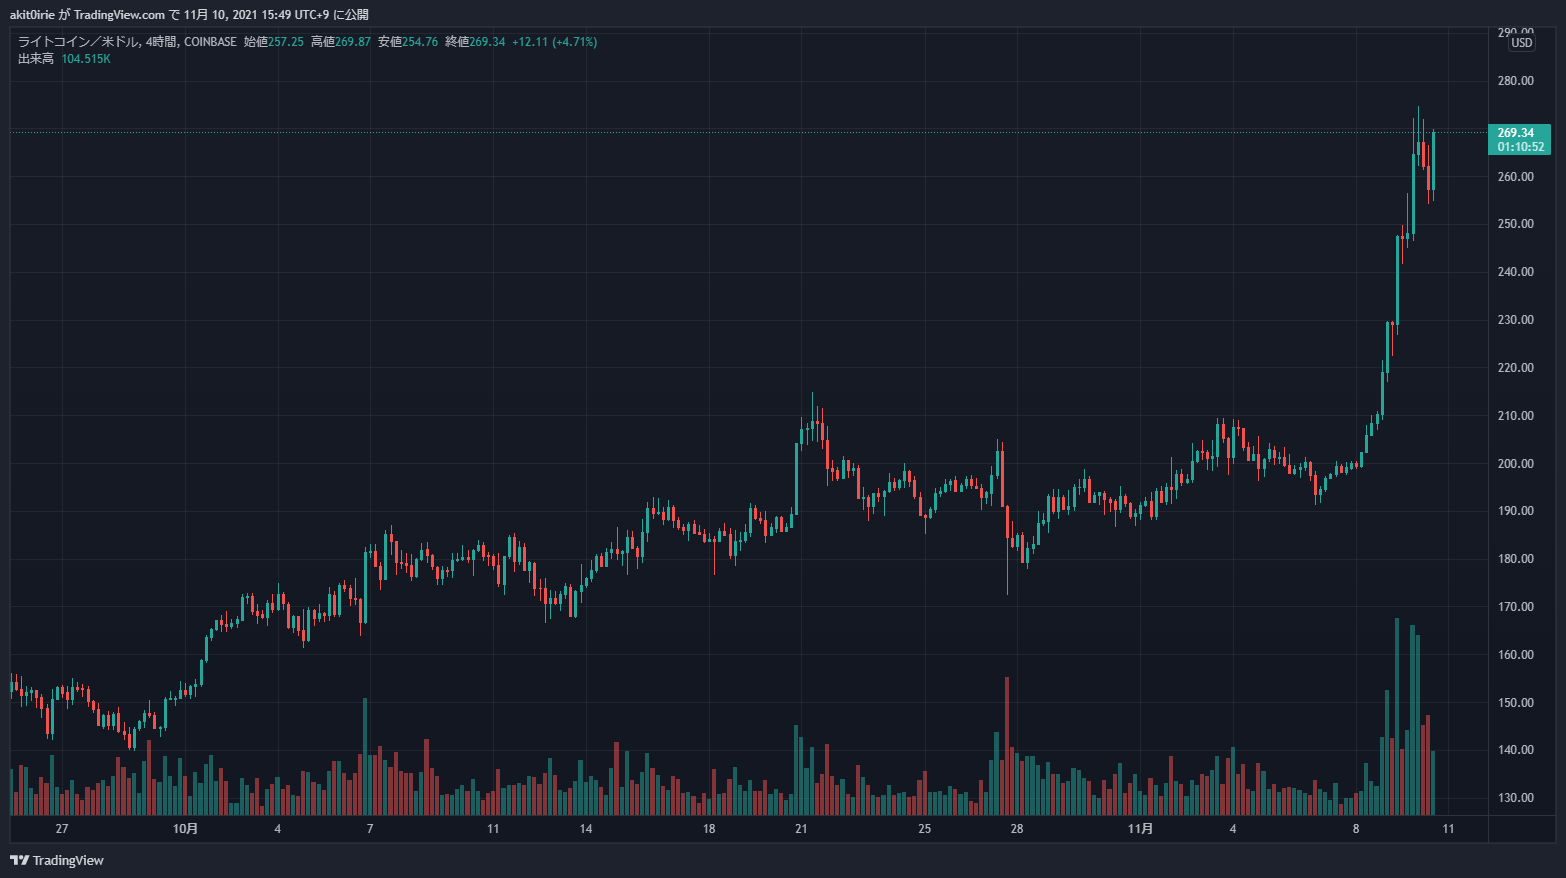1566x878 pixels.
Task: Click the 高値 269.87 high value
Action: 340,42
